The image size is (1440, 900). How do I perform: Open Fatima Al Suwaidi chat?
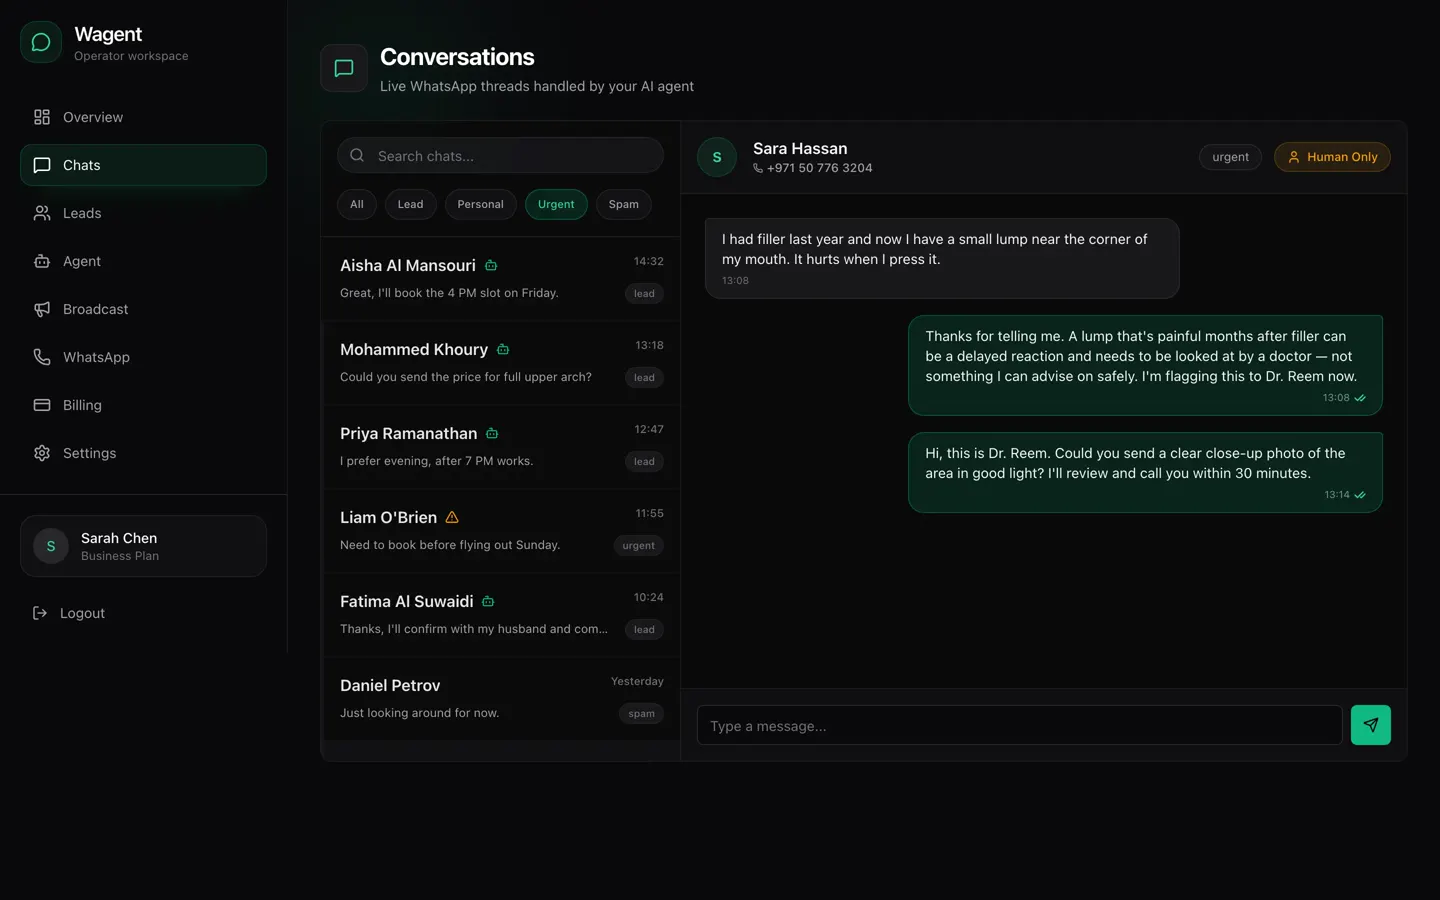500,615
